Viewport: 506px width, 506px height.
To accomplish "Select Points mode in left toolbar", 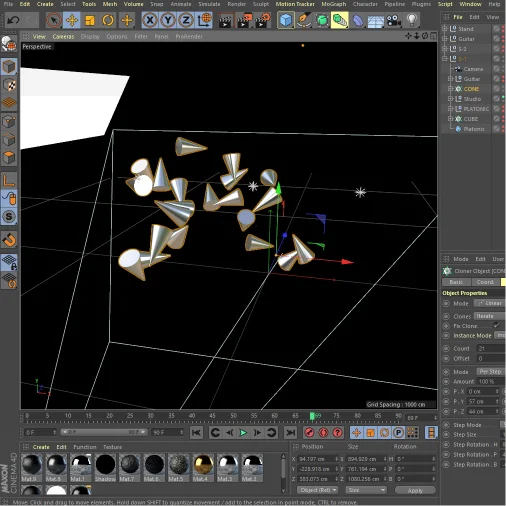I will tap(9, 122).
